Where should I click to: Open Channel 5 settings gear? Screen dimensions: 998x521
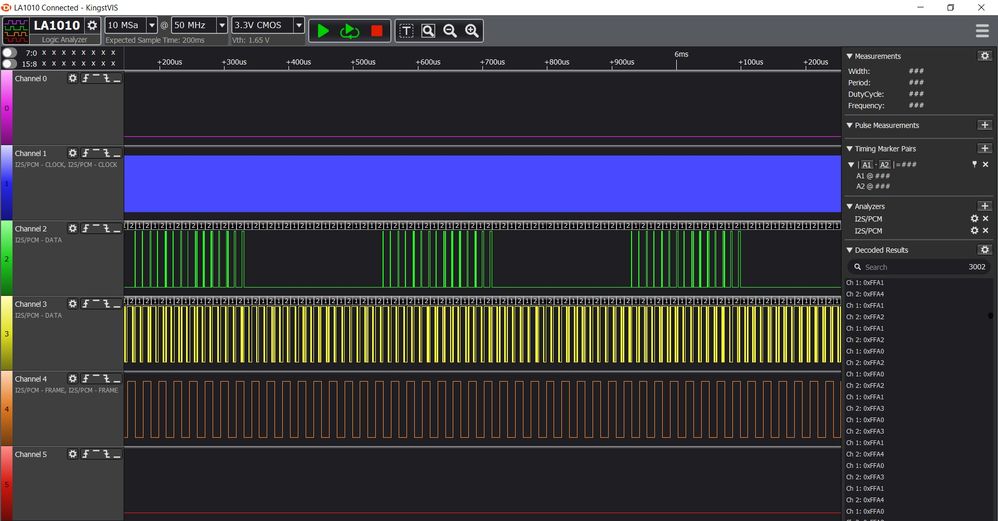(73, 454)
